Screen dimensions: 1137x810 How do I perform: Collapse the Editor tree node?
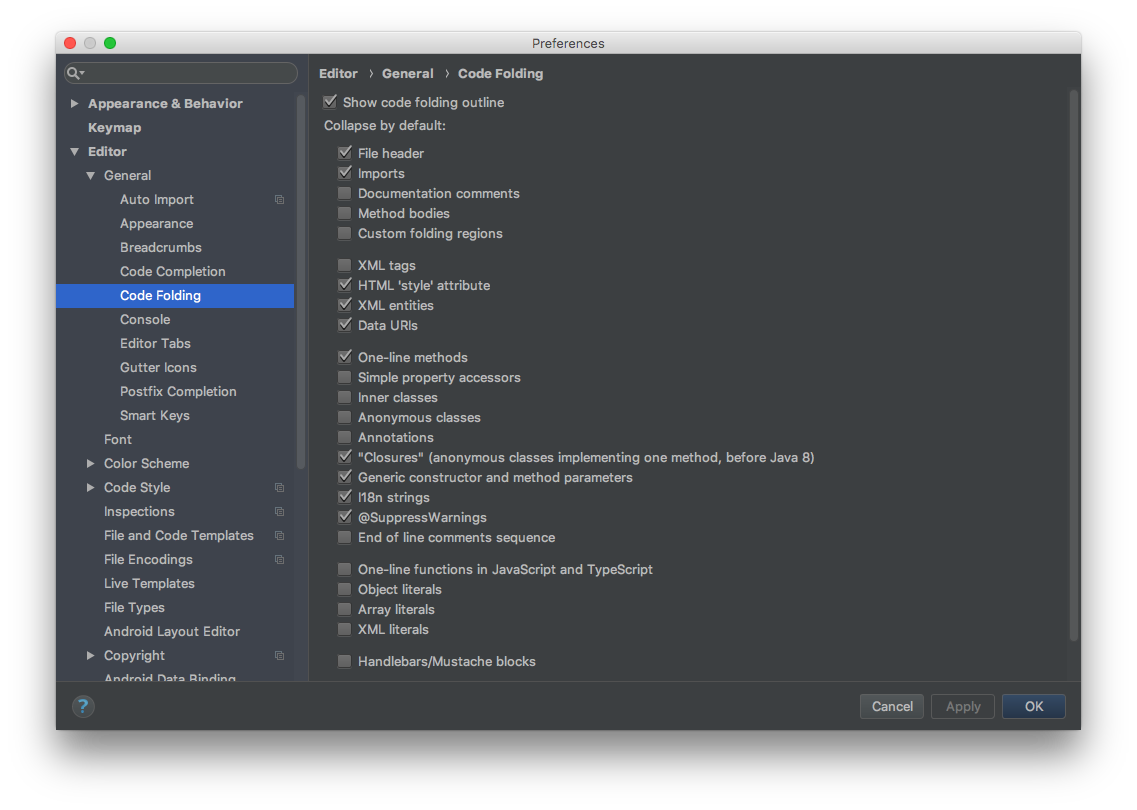click(74, 152)
